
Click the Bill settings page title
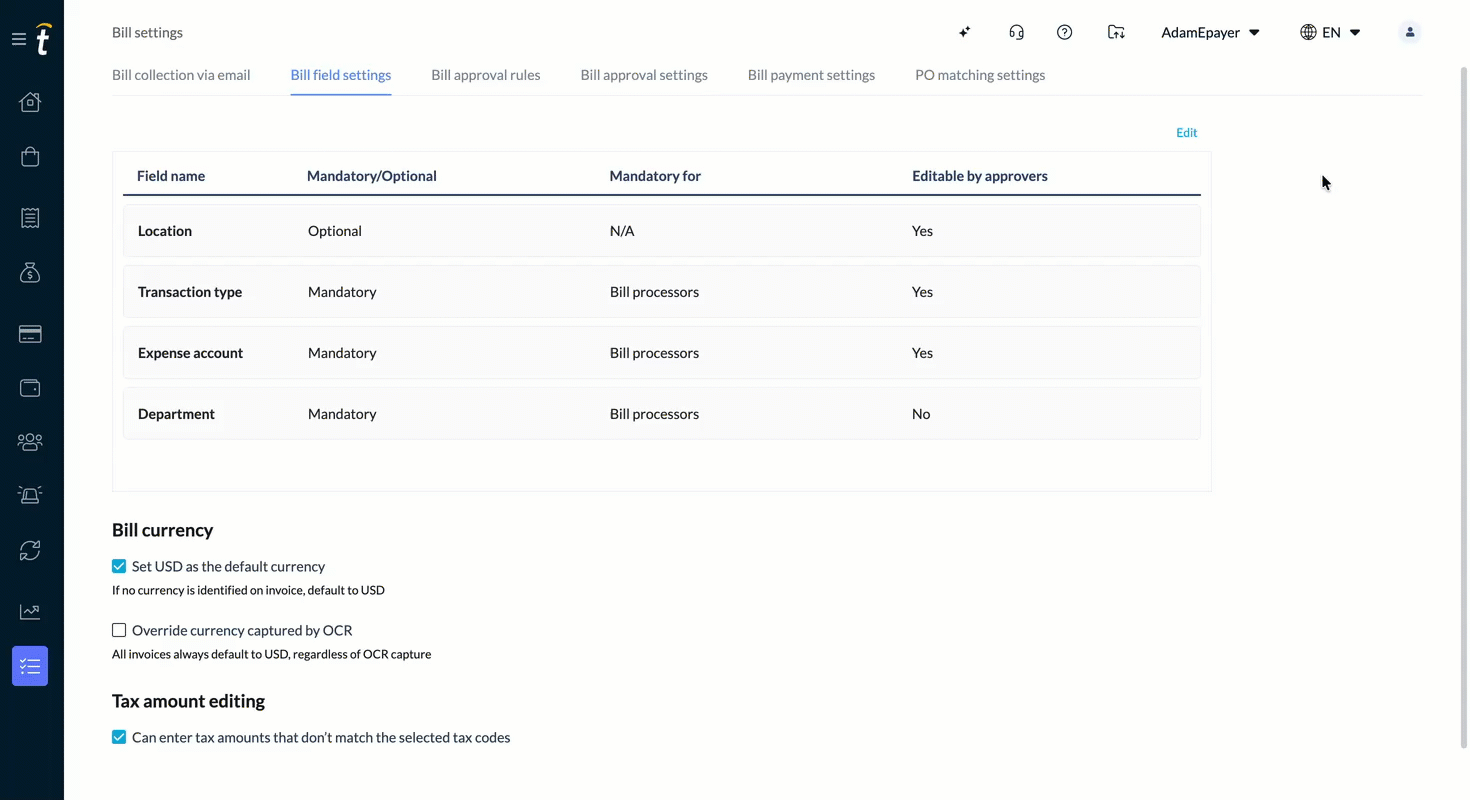tap(147, 32)
